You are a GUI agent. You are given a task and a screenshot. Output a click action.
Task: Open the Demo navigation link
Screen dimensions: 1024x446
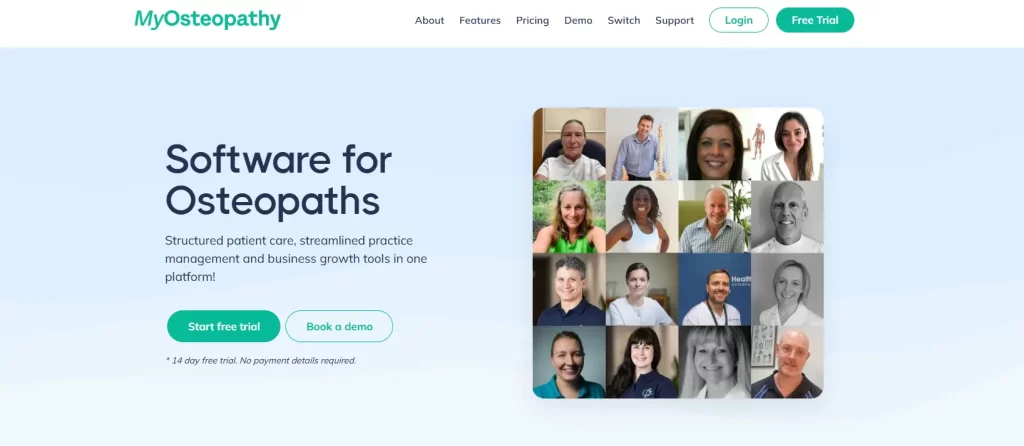[578, 20]
